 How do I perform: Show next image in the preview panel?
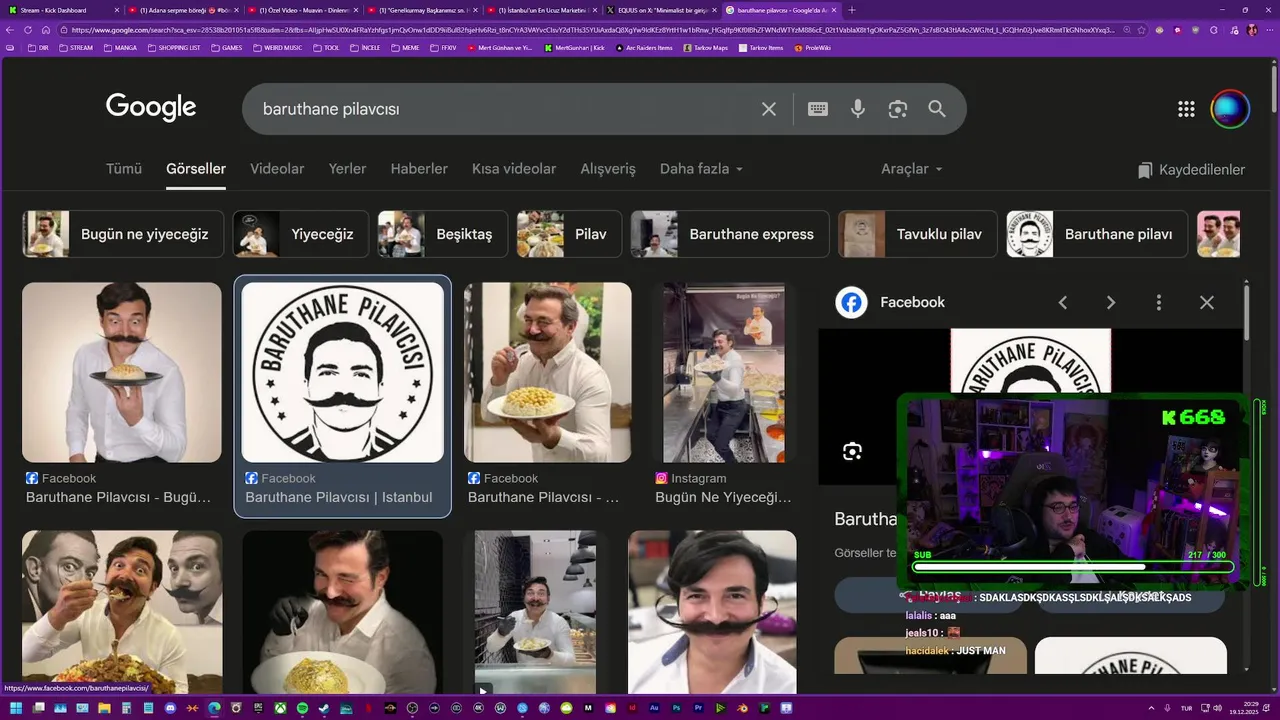(1111, 302)
